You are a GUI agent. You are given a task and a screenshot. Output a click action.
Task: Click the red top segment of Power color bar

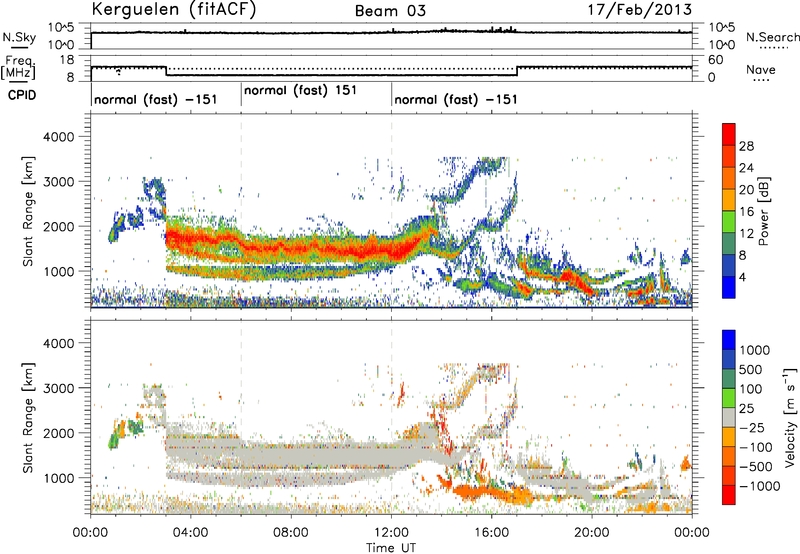click(729, 134)
